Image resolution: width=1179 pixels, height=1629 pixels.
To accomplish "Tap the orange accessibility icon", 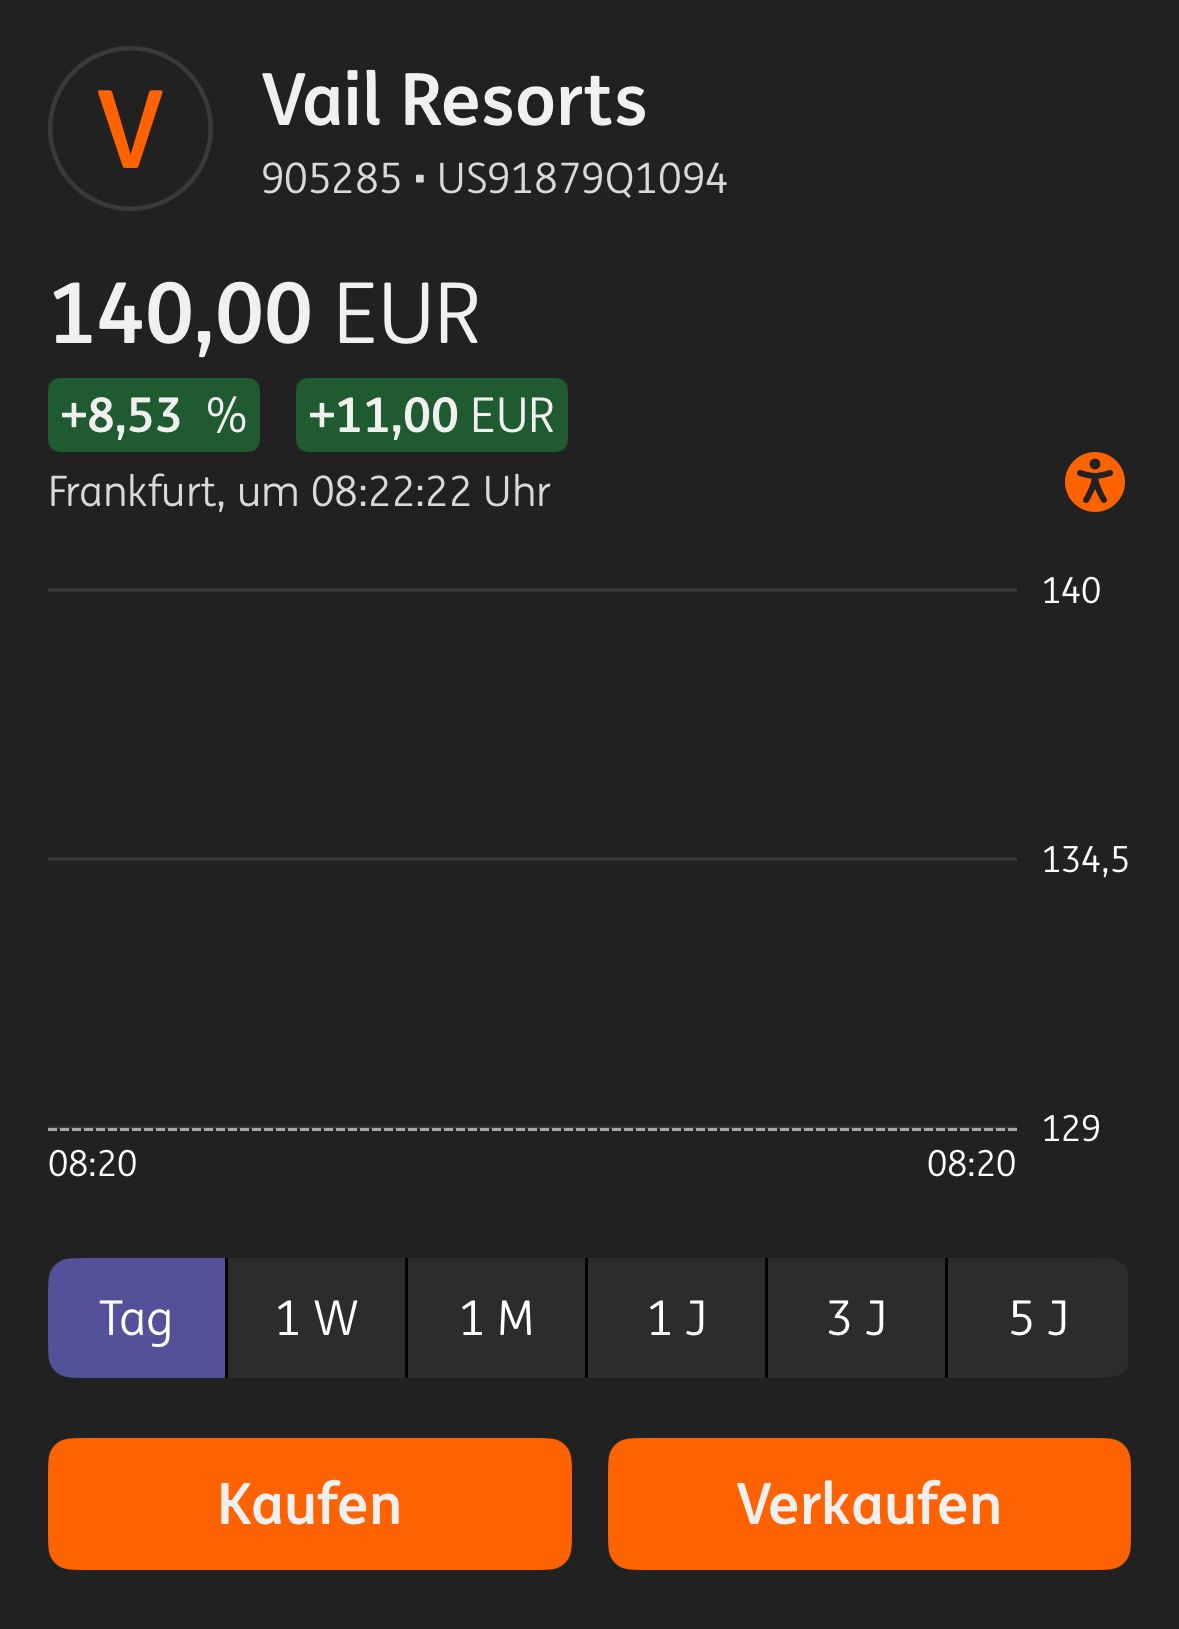I will [x=1095, y=482].
